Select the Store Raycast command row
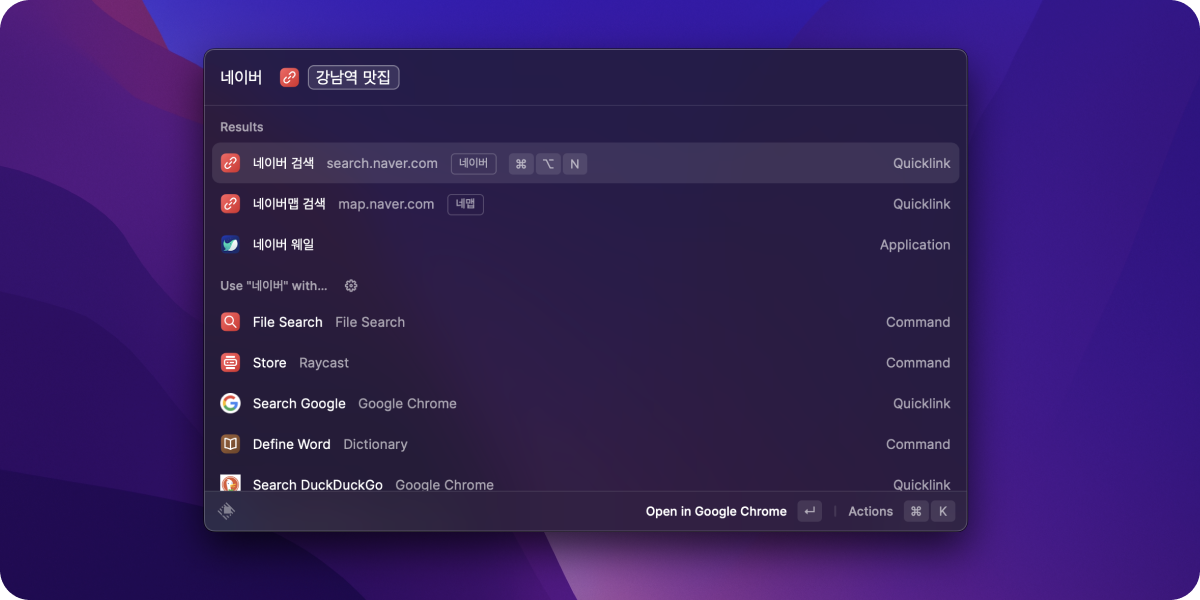Image resolution: width=1200 pixels, height=600 pixels. coord(585,363)
